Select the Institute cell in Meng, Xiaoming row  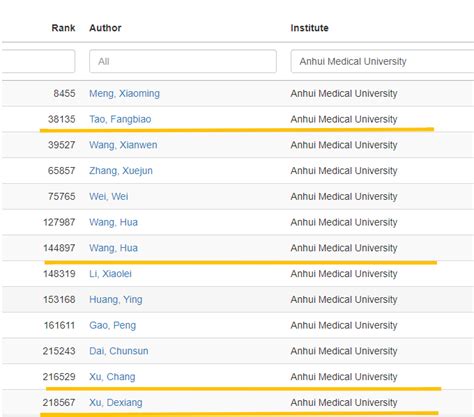click(344, 94)
